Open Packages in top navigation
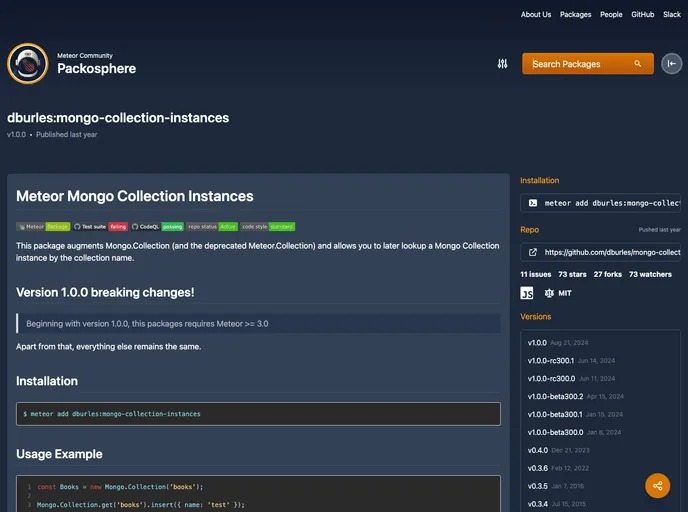The height and width of the screenshot is (512, 688). tap(575, 14)
